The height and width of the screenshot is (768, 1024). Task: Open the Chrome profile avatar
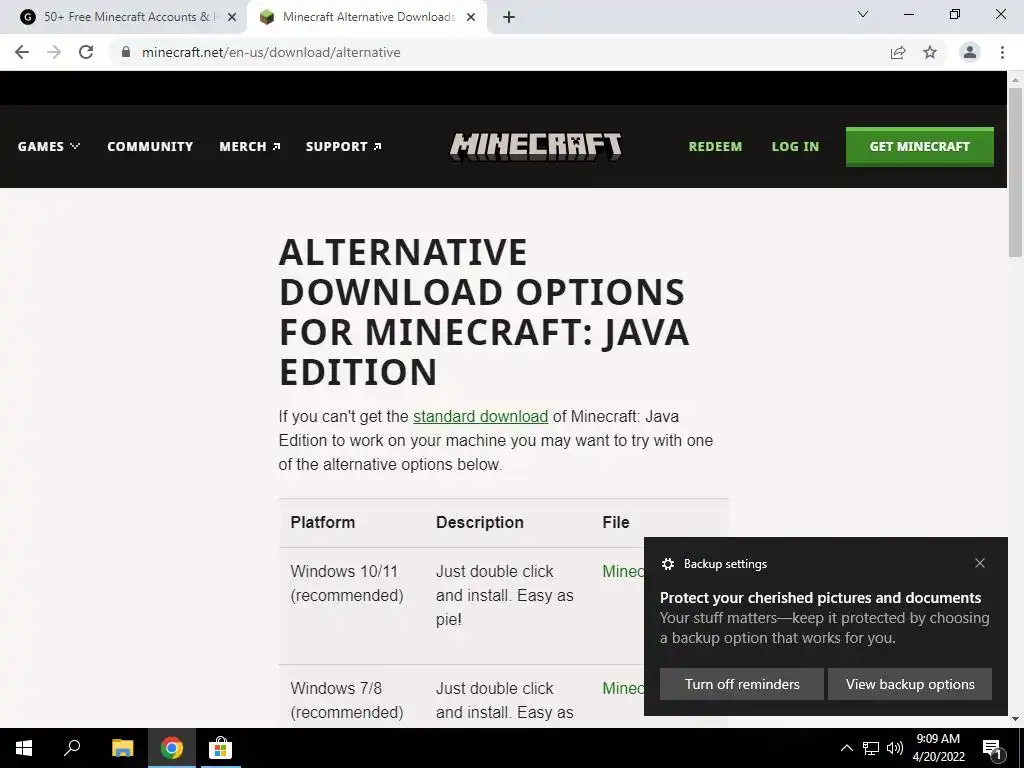(970, 52)
